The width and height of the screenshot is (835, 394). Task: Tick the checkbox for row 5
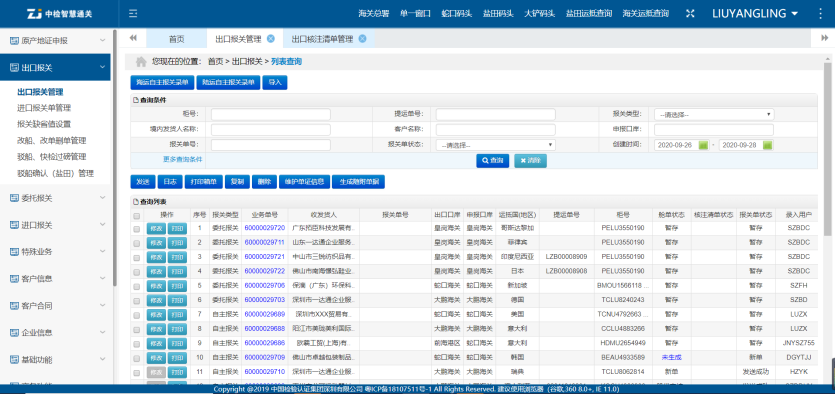tap(137, 286)
